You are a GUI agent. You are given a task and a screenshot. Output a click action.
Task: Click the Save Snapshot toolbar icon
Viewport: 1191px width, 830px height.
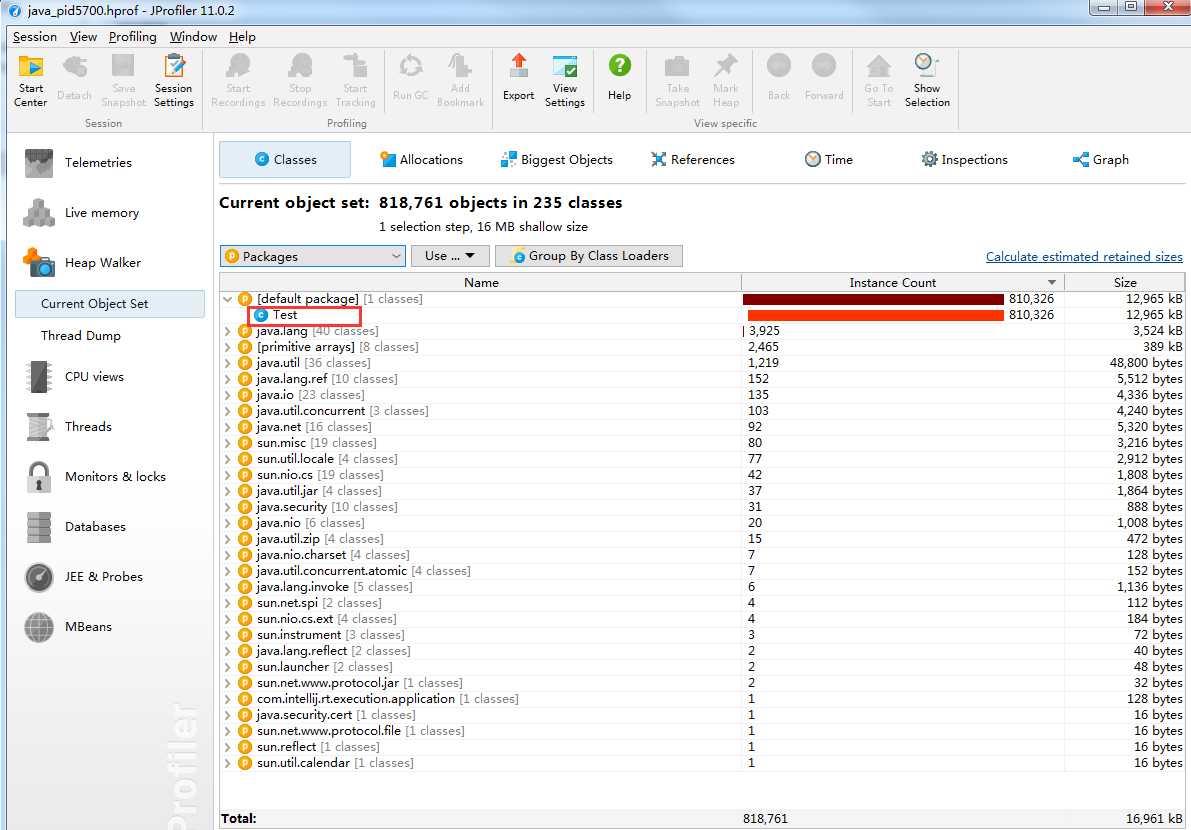click(123, 80)
